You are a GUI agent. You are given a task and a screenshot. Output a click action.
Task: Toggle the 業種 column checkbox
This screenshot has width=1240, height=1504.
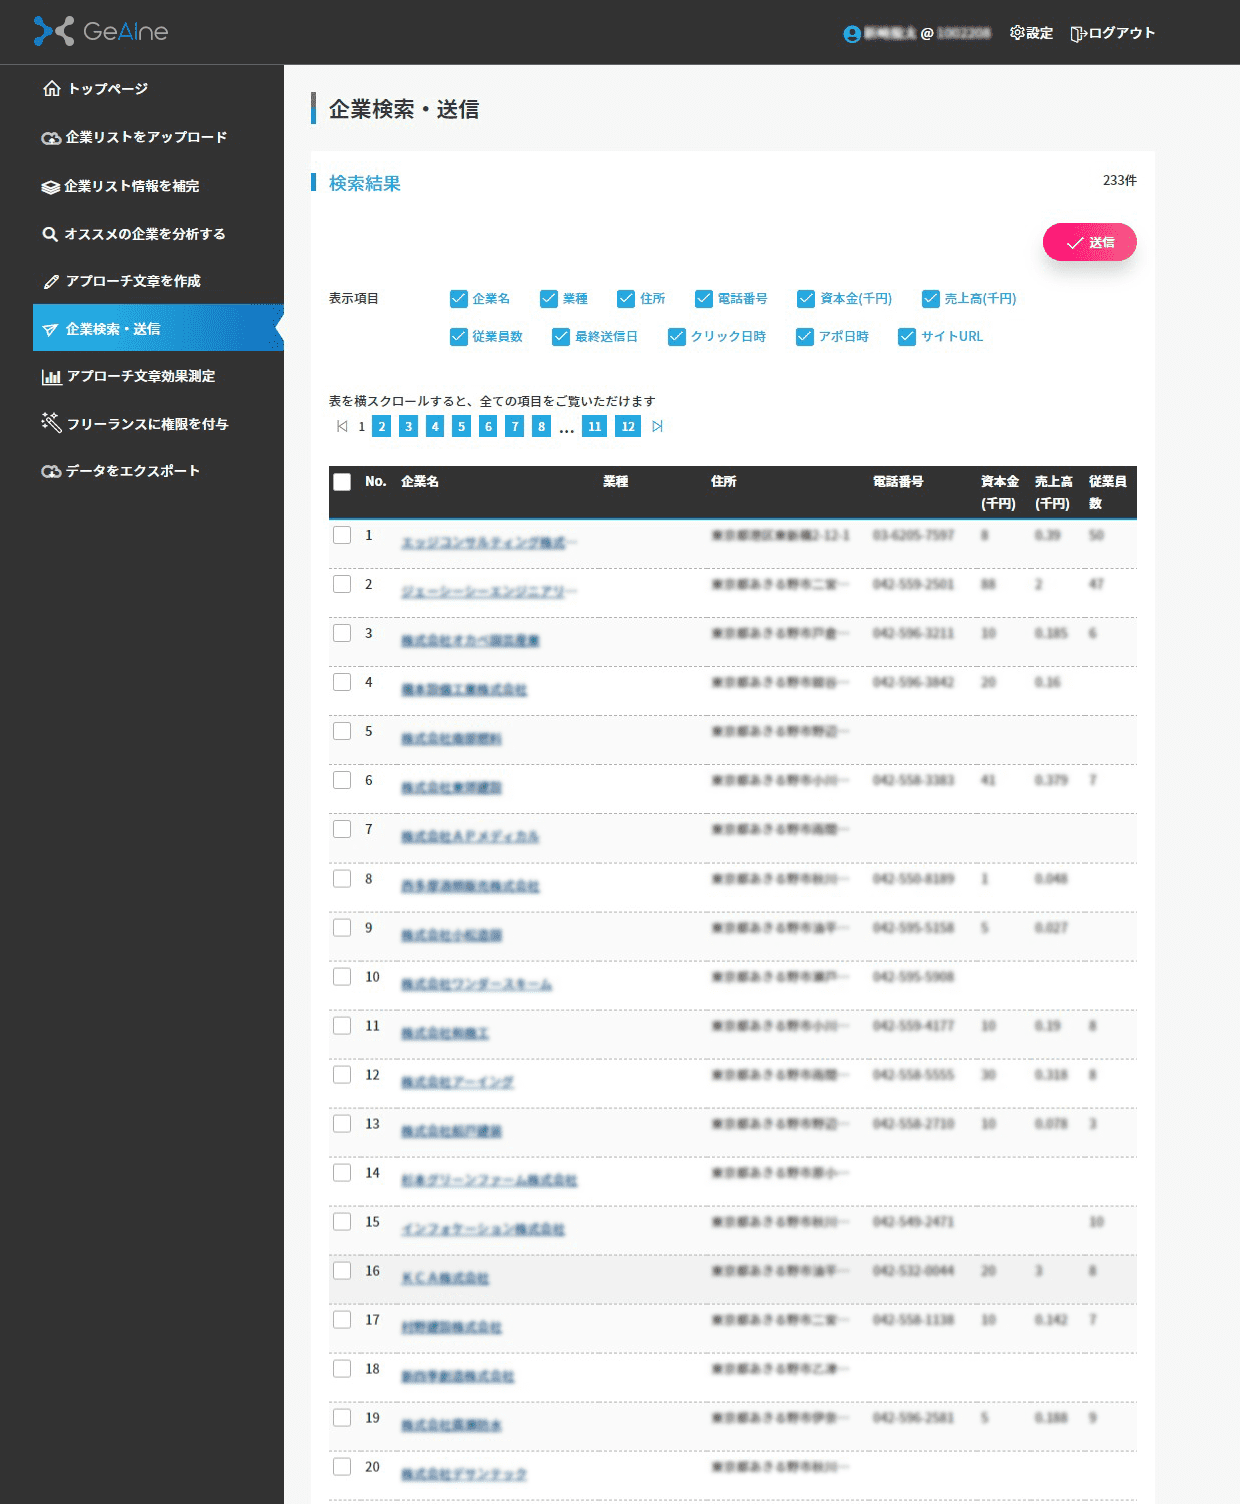549,299
